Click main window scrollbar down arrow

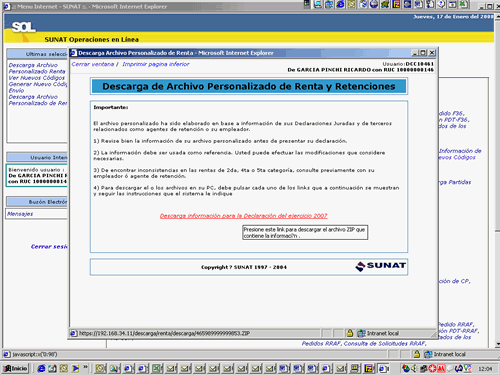click(x=497, y=344)
